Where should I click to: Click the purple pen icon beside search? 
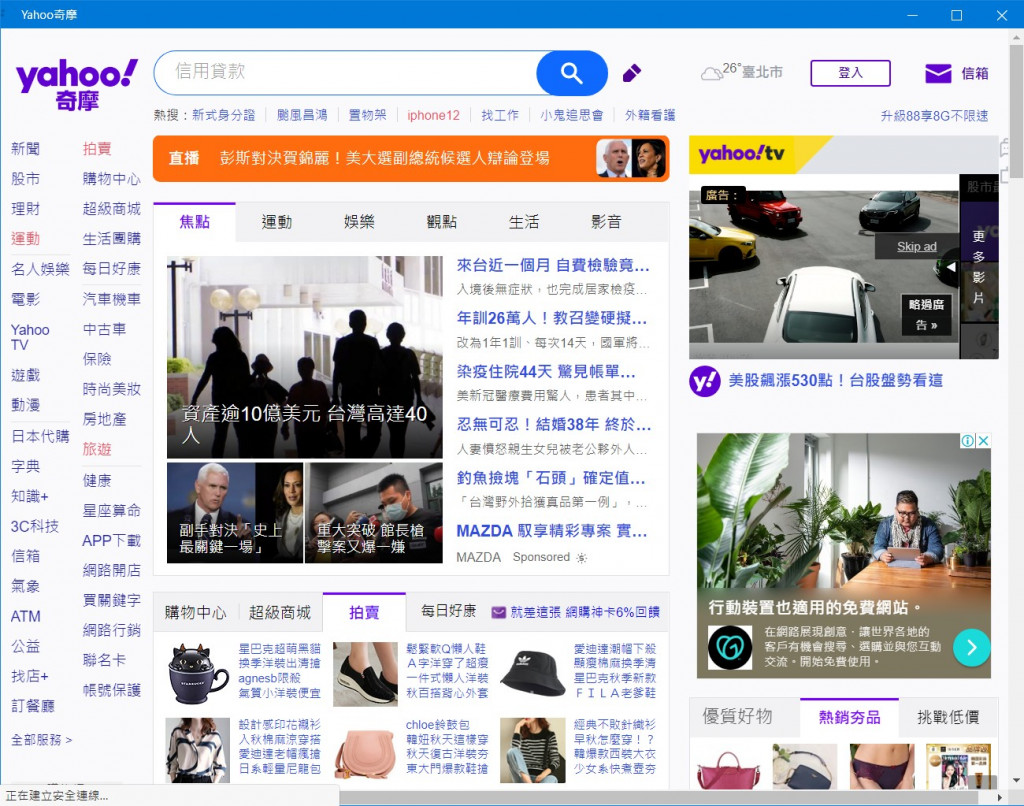632,73
